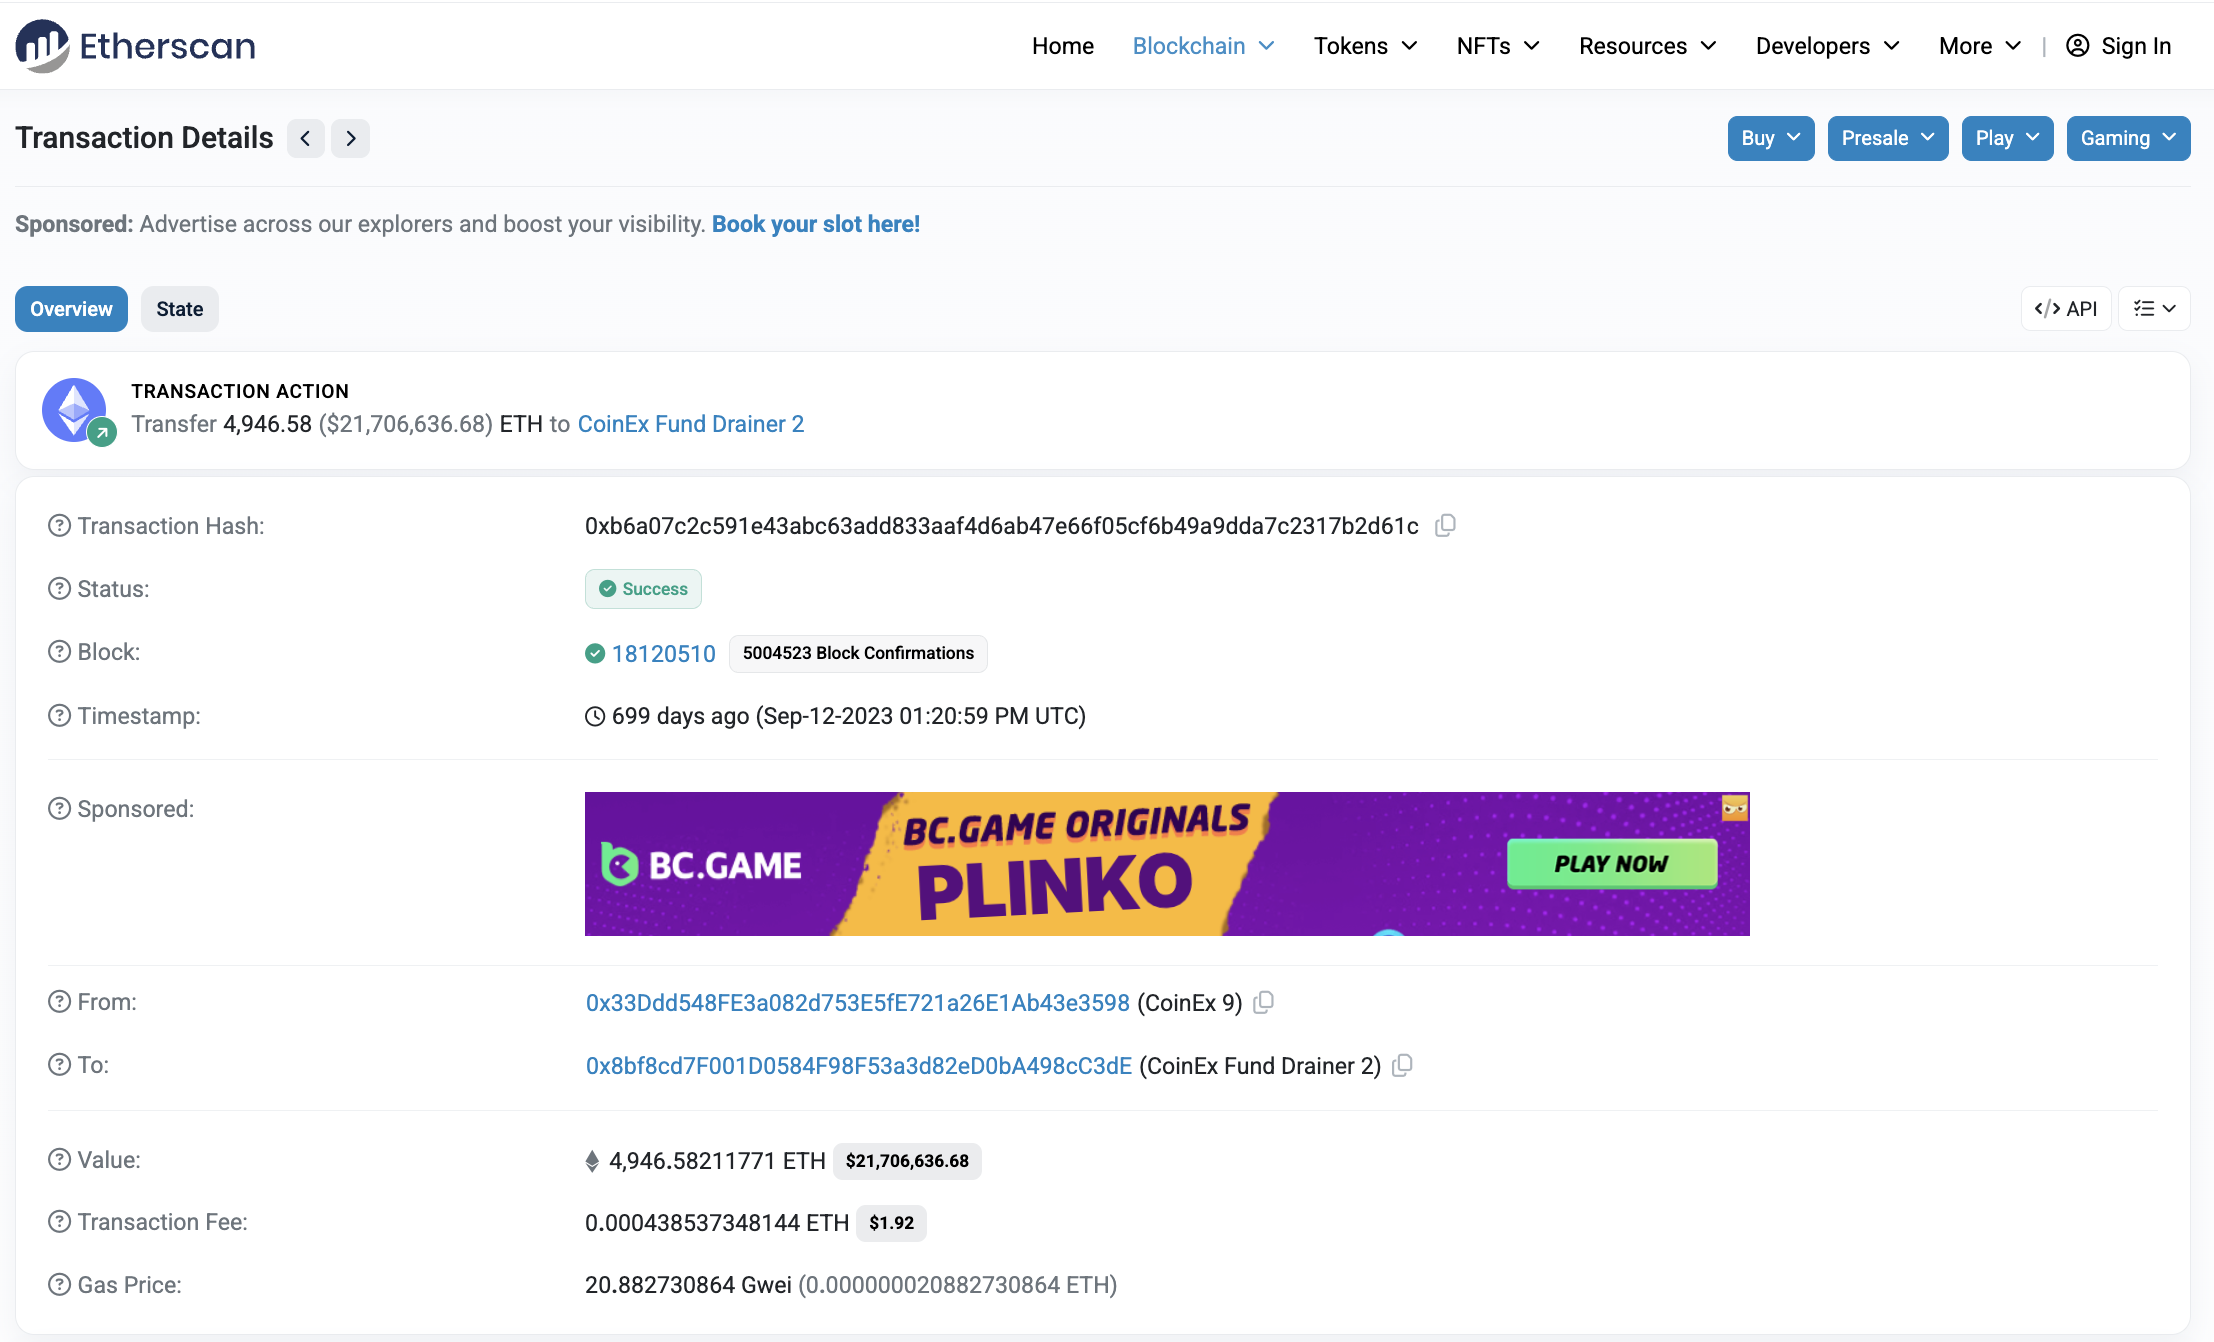Click the BC.GAME Plinko ad banner
Screen dimensions: 2214x1342
tap(1166, 864)
